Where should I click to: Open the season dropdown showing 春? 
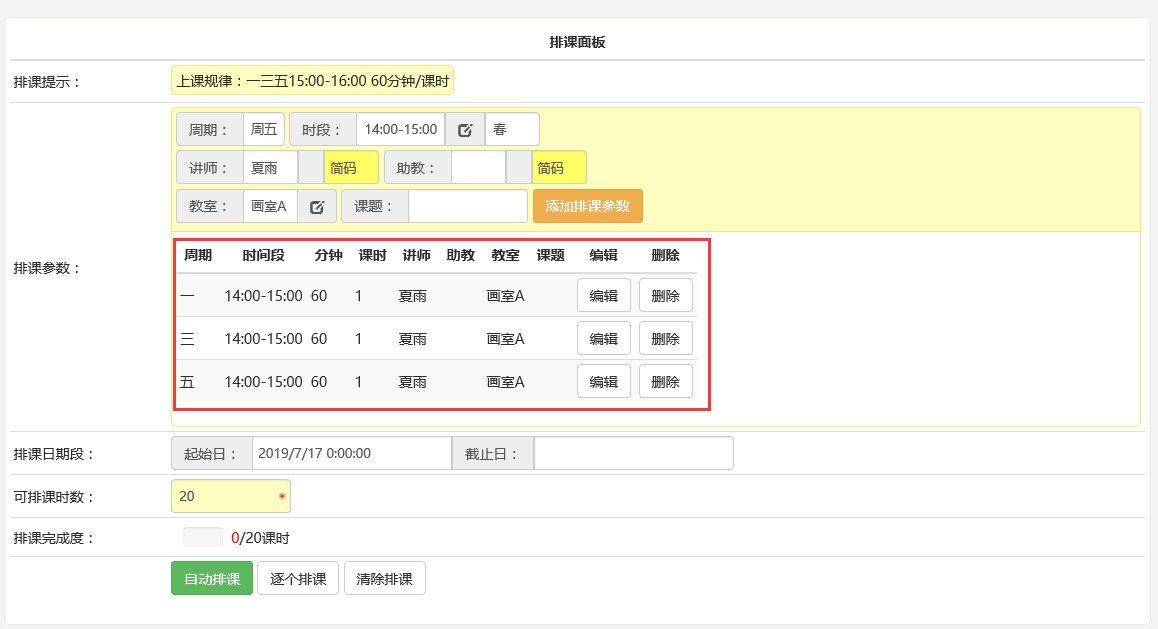pyautogui.click(x=512, y=129)
